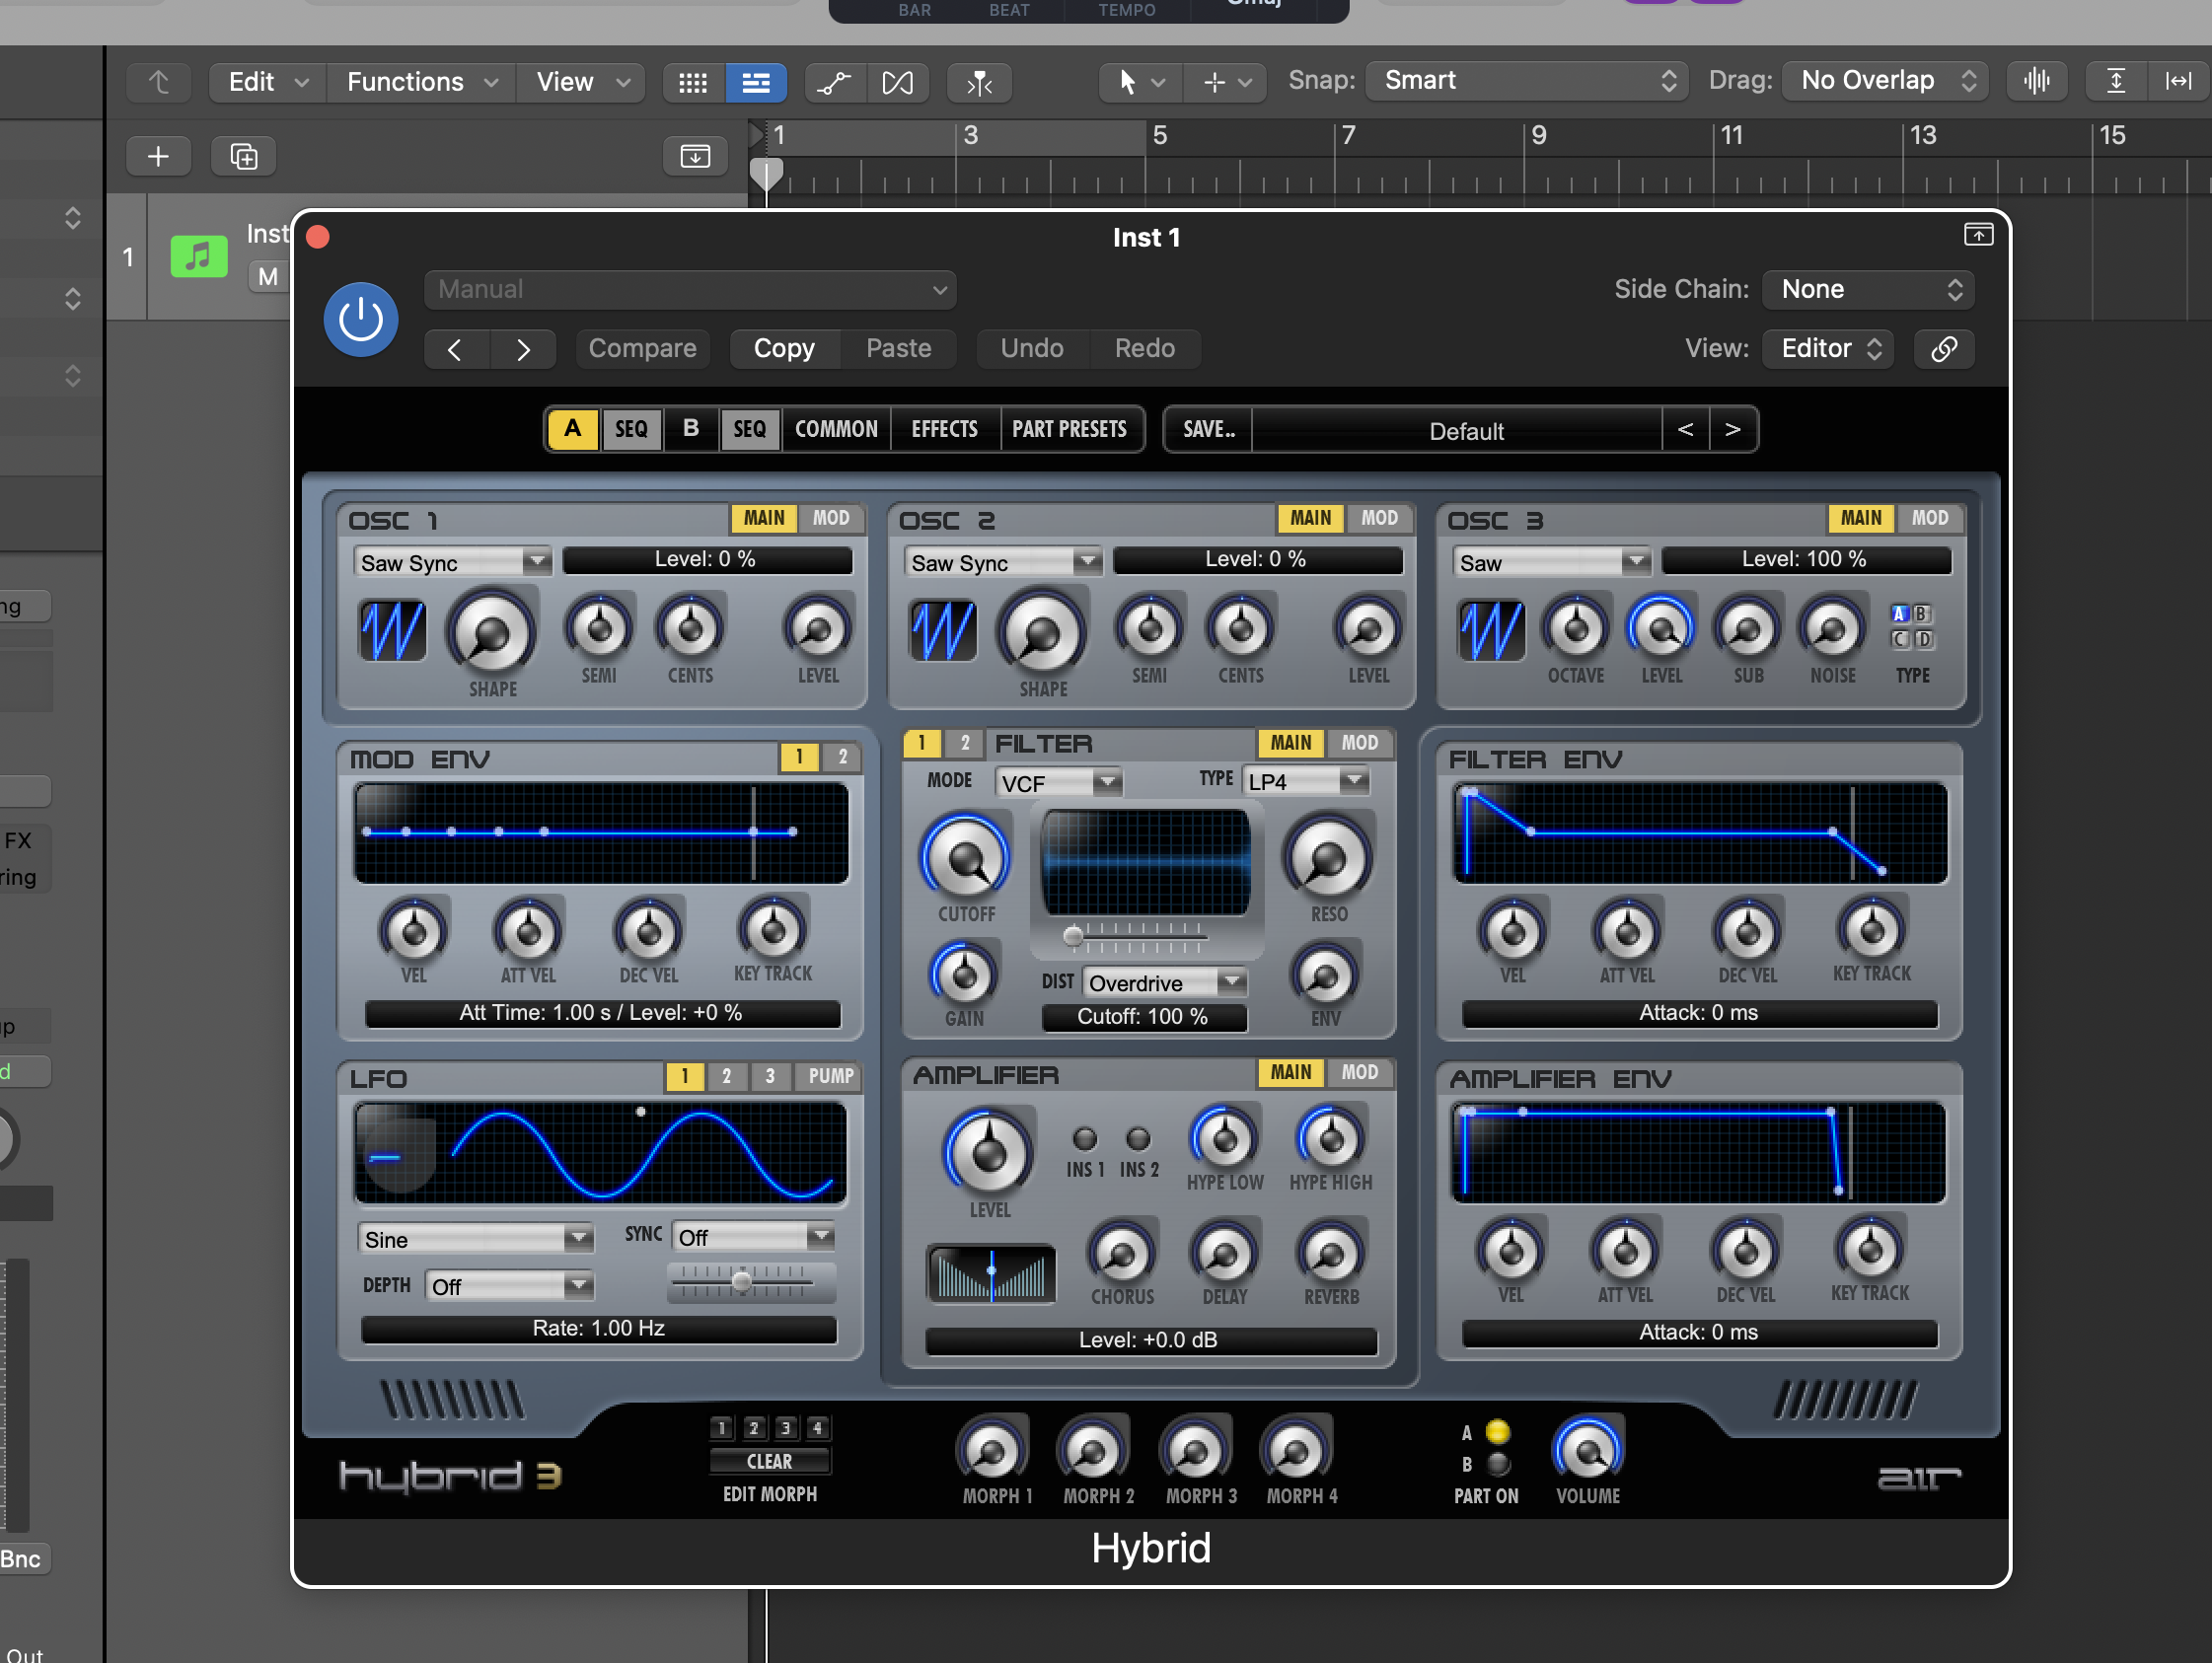Open the Functions menu
Viewport: 2212px width, 1663px height.
pos(421,82)
